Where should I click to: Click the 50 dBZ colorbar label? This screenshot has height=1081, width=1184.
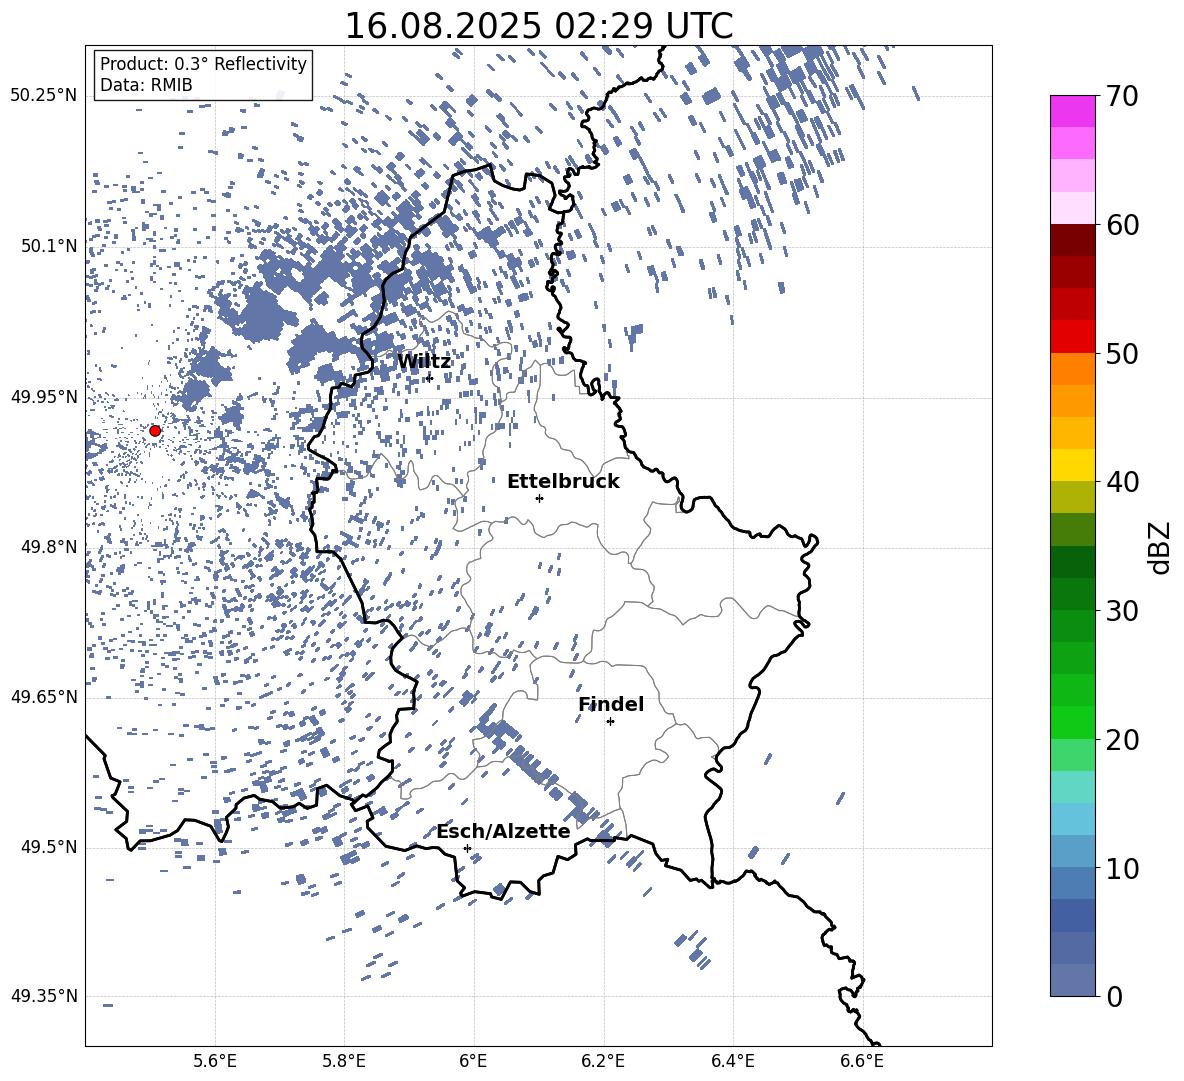1123,354
